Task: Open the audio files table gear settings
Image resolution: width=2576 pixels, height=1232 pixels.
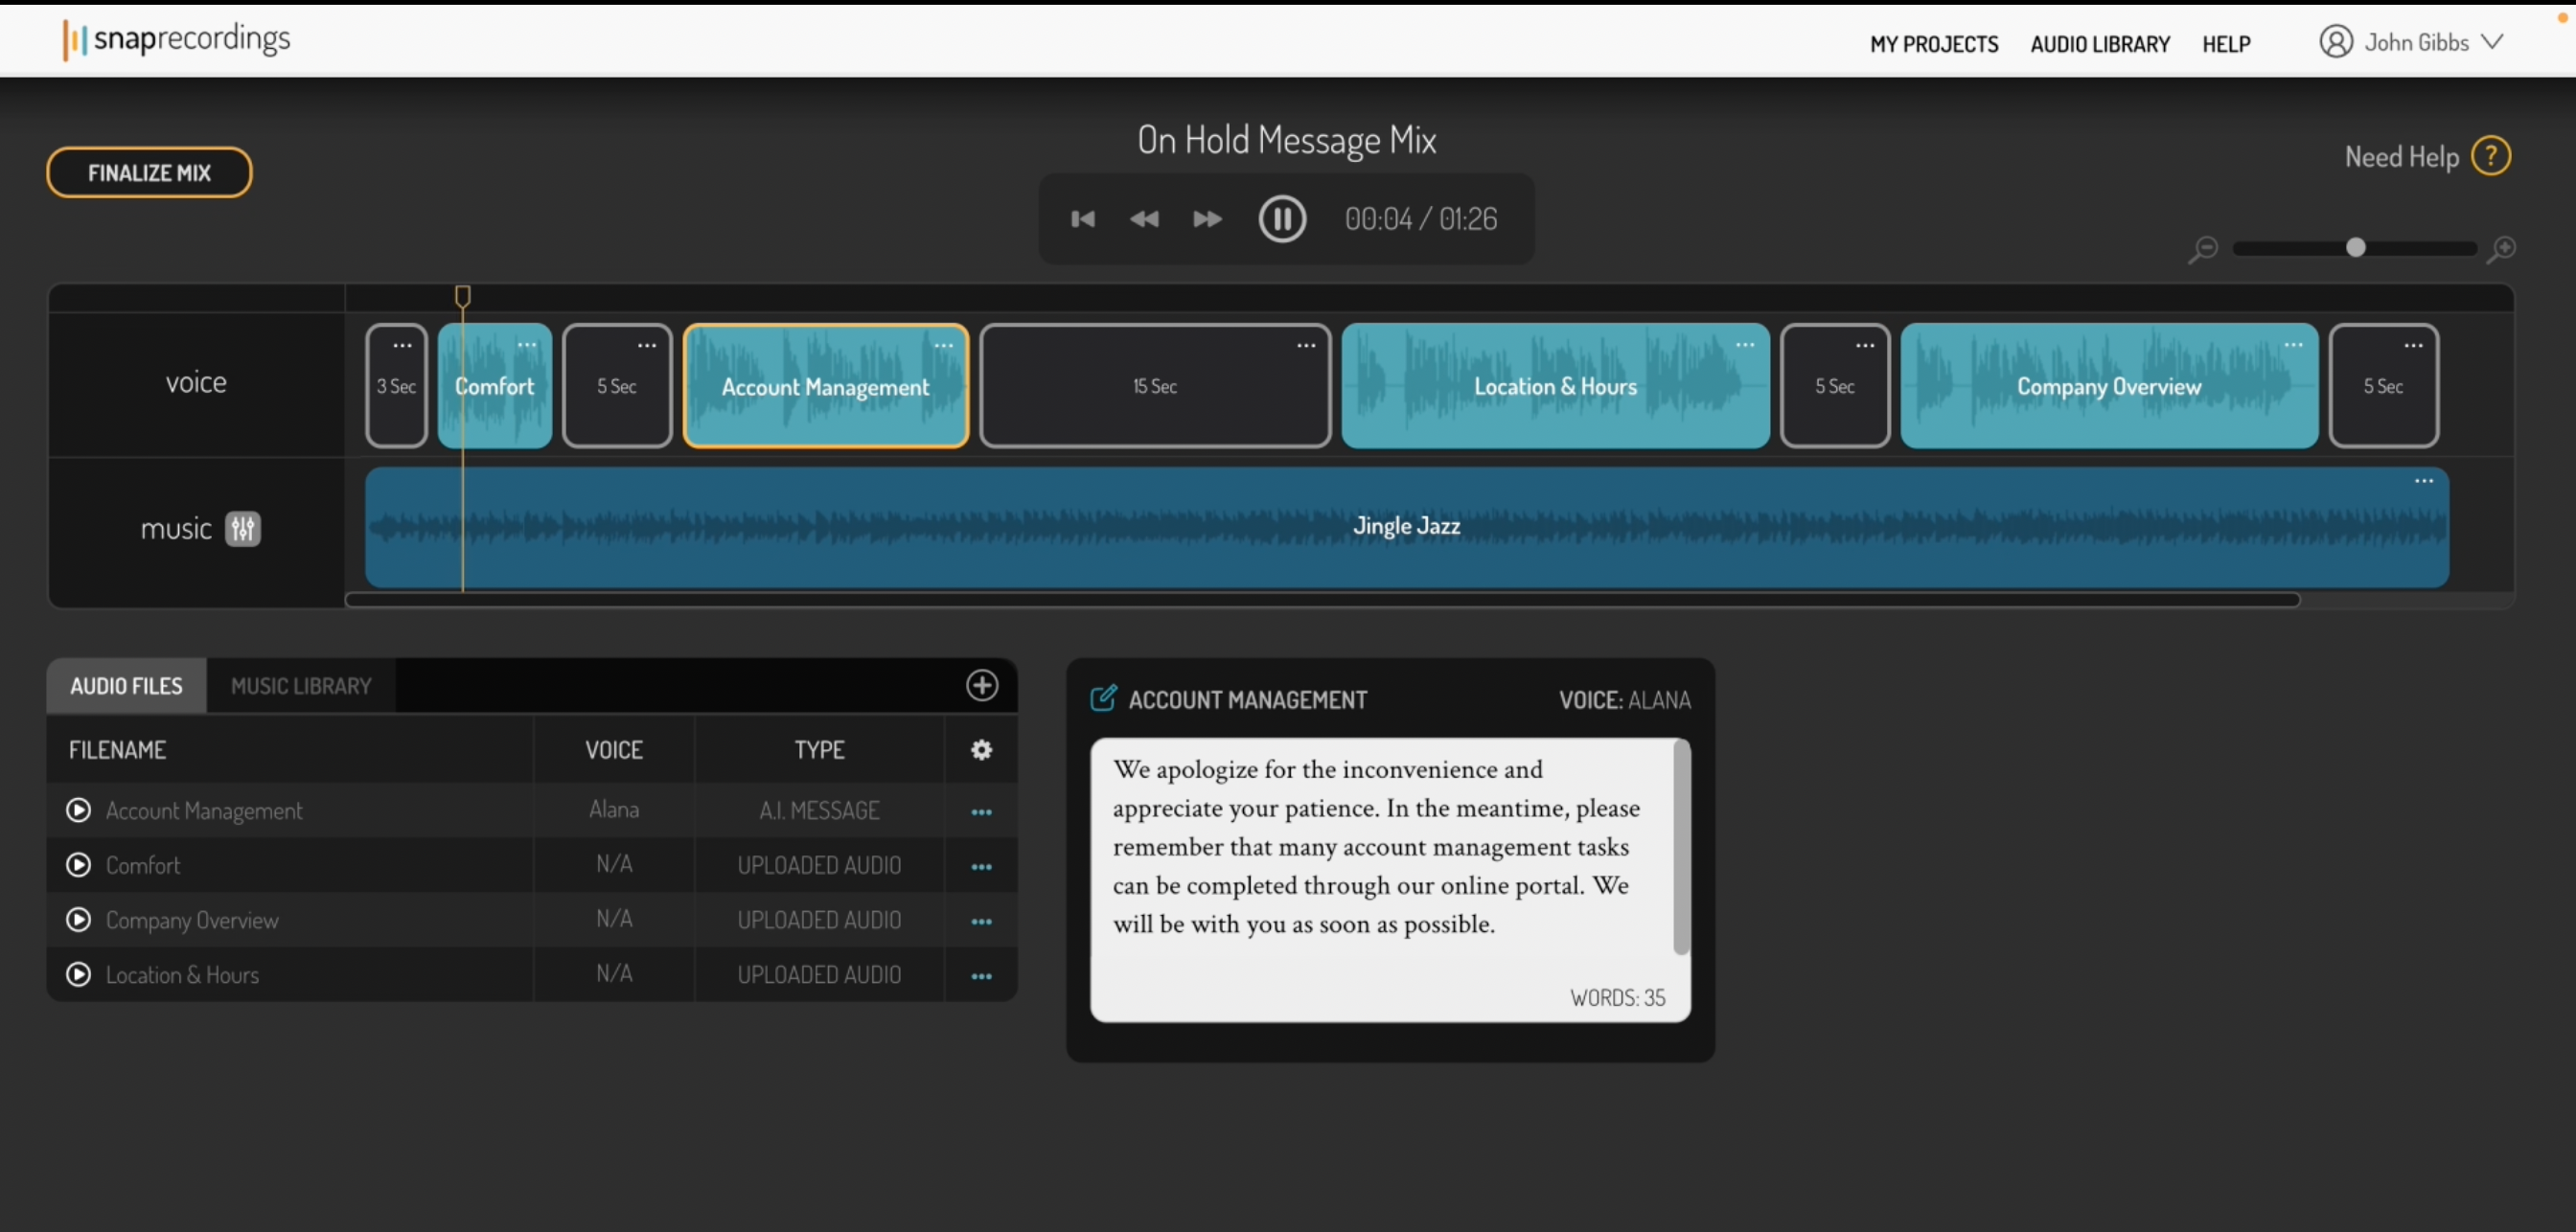Action: click(981, 750)
